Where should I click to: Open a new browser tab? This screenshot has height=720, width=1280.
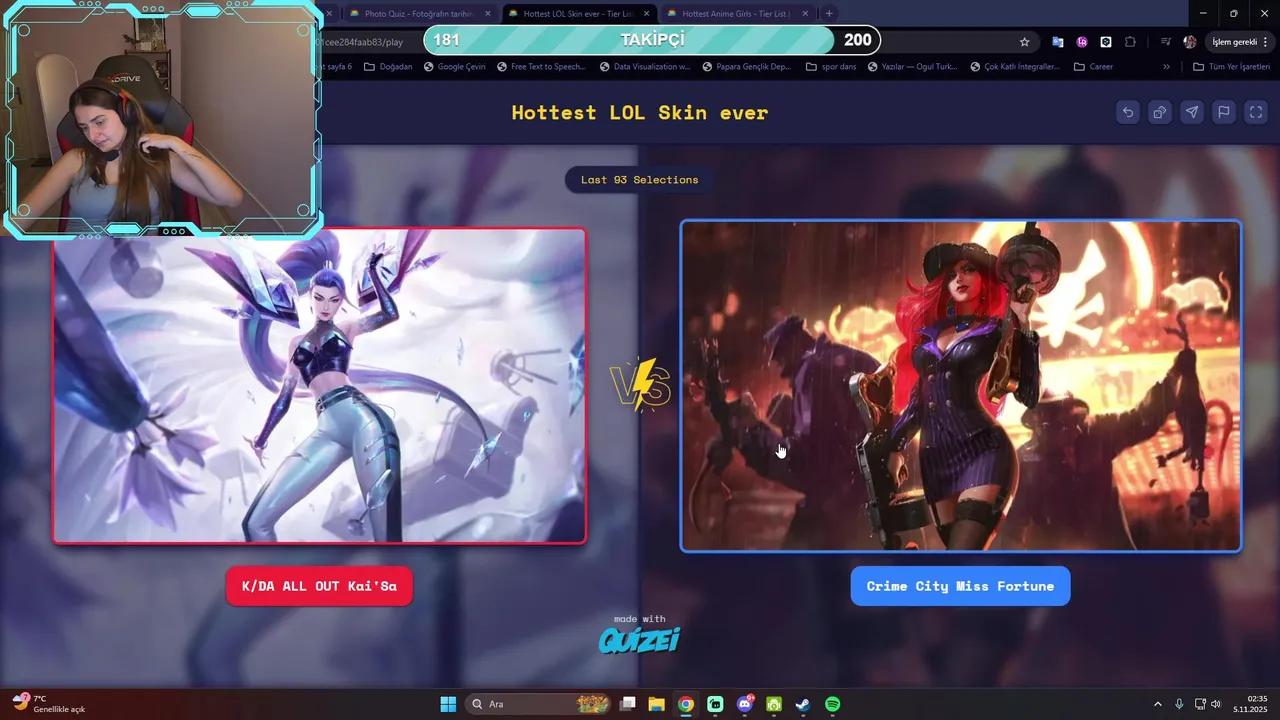829,14
